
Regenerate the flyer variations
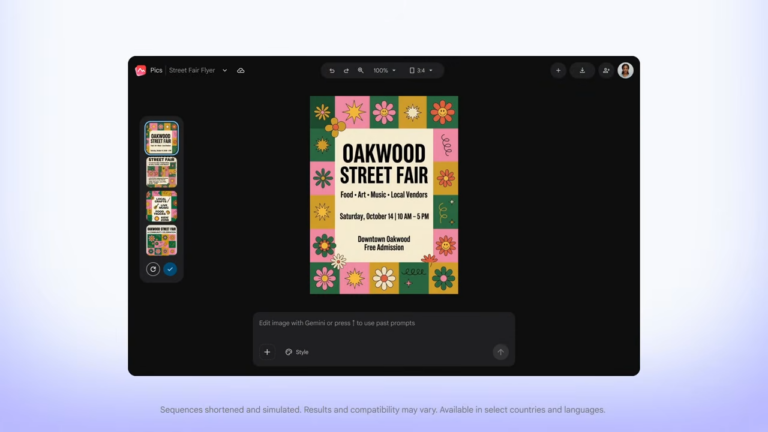pyautogui.click(x=153, y=269)
